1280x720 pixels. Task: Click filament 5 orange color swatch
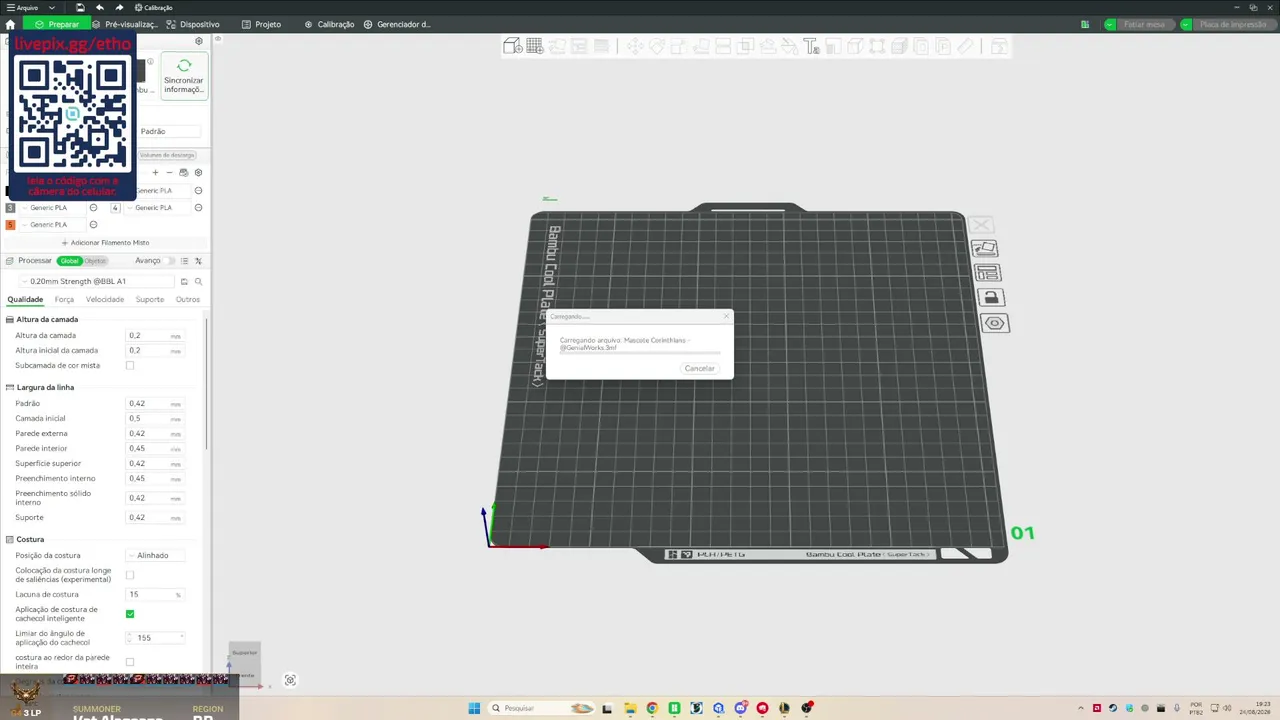coord(11,225)
